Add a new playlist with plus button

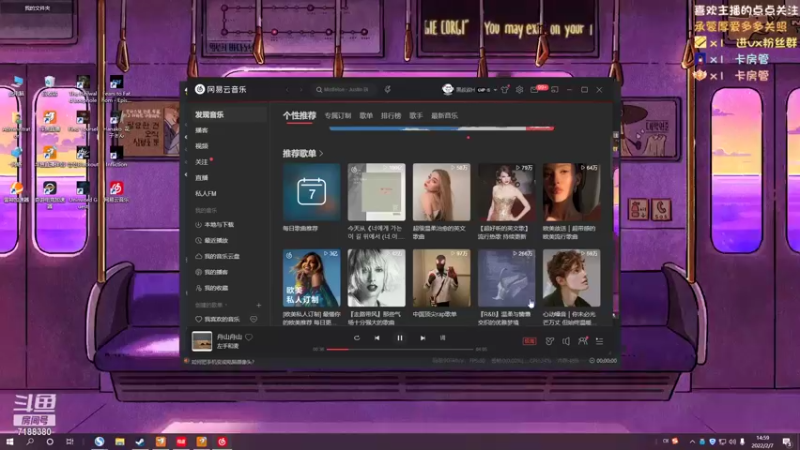pyautogui.click(x=259, y=305)
